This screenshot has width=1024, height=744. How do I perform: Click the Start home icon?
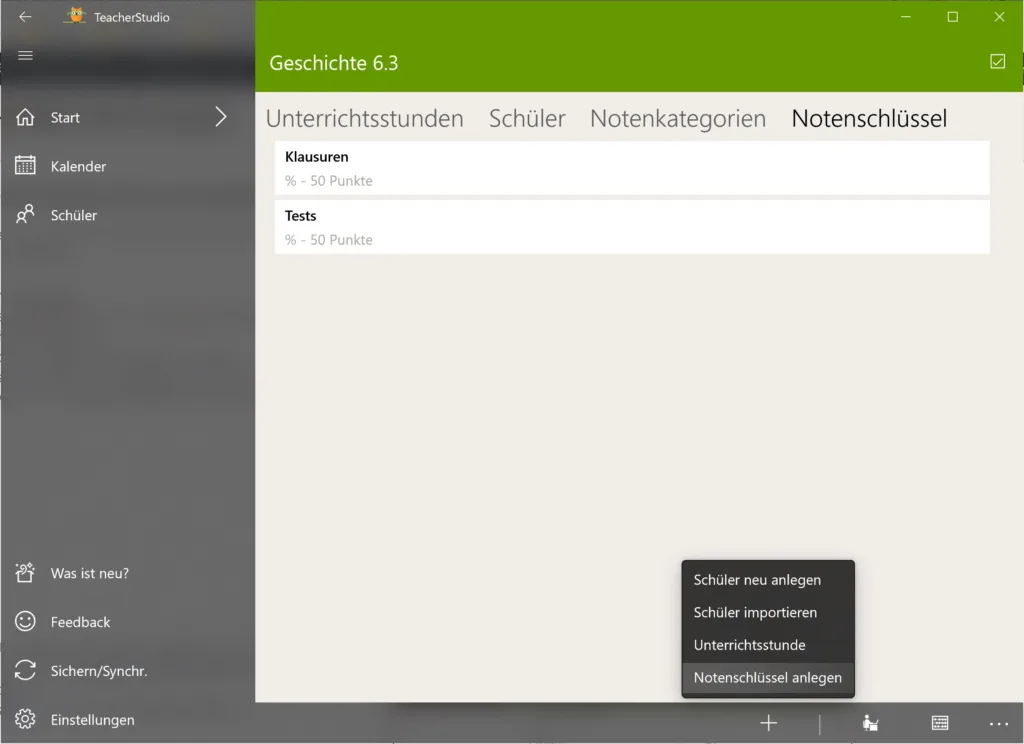pos(25,118)
